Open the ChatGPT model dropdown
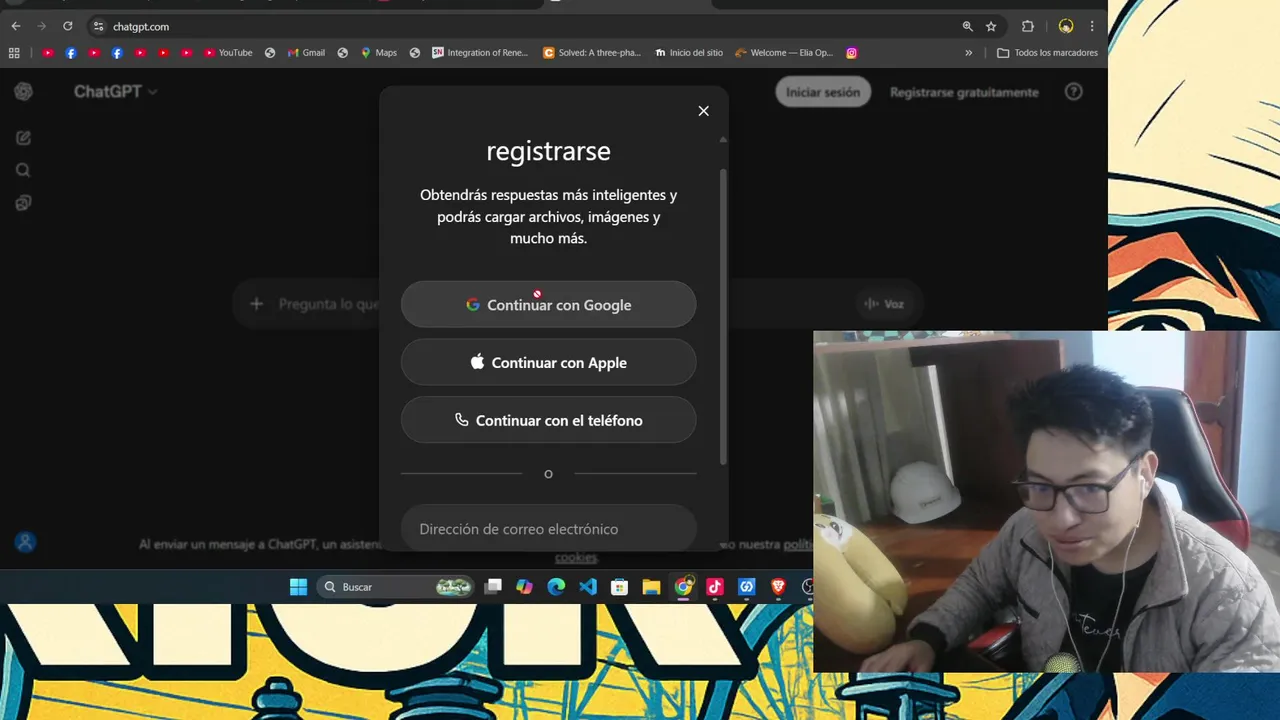The height and width of the screenshot is (720, 1280). [x=115, y=92]
